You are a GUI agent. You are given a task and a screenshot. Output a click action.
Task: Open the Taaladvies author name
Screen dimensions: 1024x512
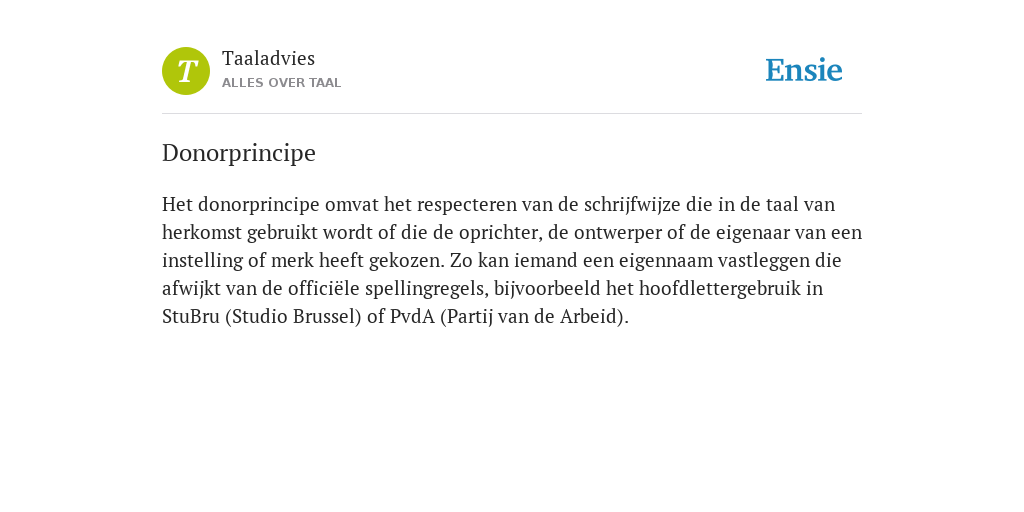pyautogui.click(x=268, y=59)
